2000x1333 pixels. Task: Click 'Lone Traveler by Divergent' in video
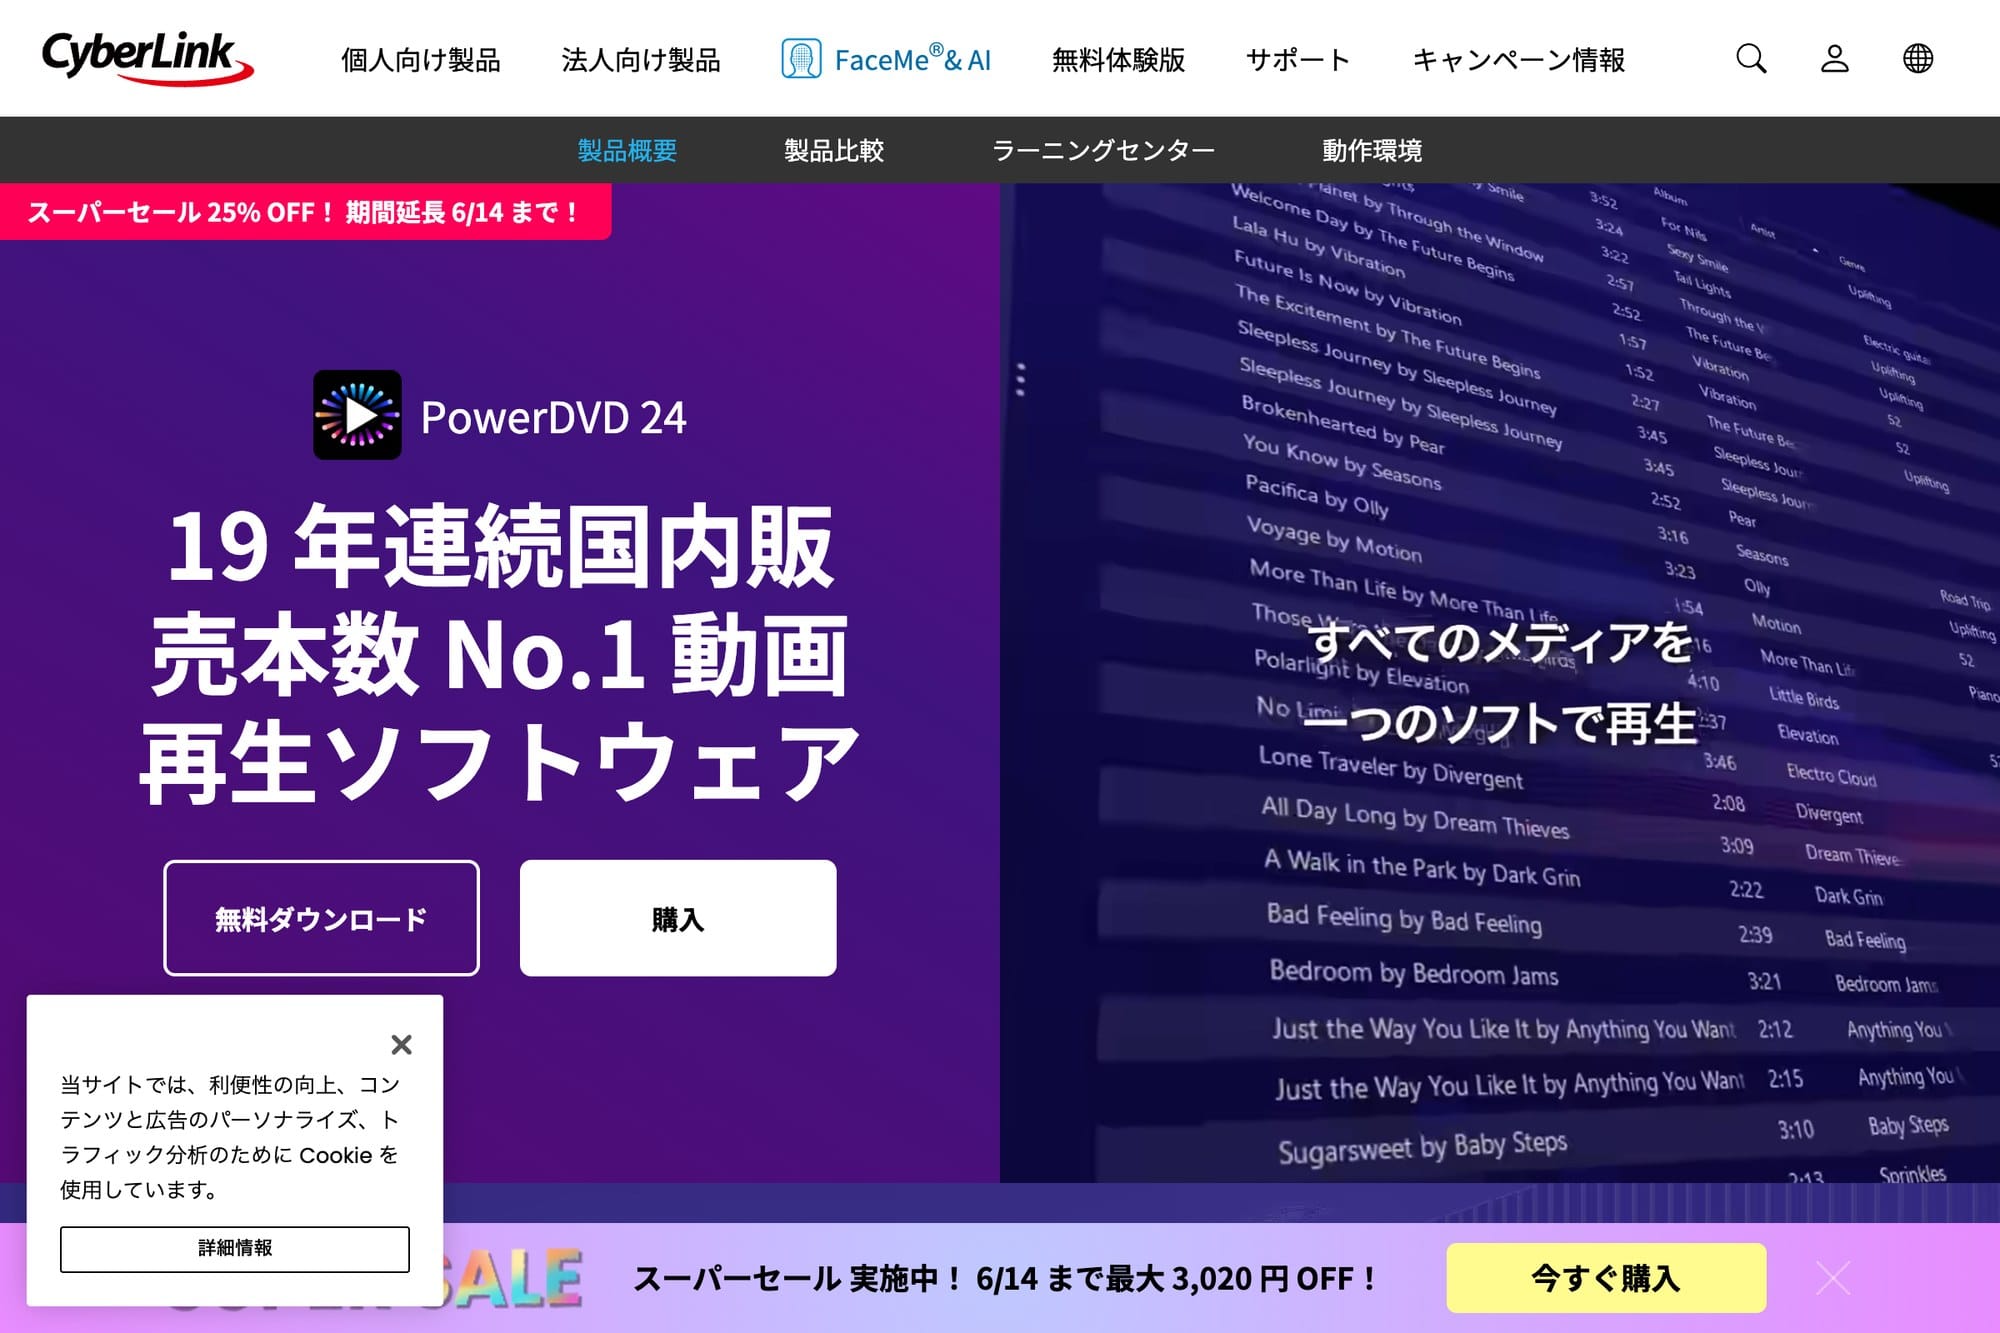1390,767
